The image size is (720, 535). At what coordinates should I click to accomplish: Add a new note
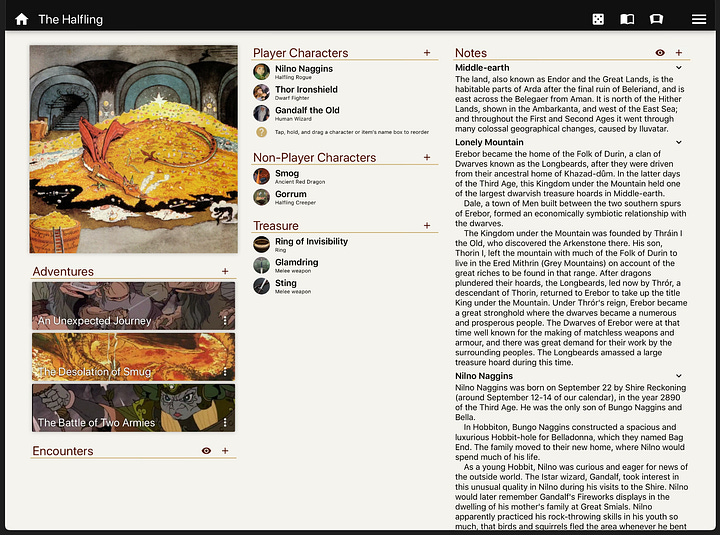(679, 53)
